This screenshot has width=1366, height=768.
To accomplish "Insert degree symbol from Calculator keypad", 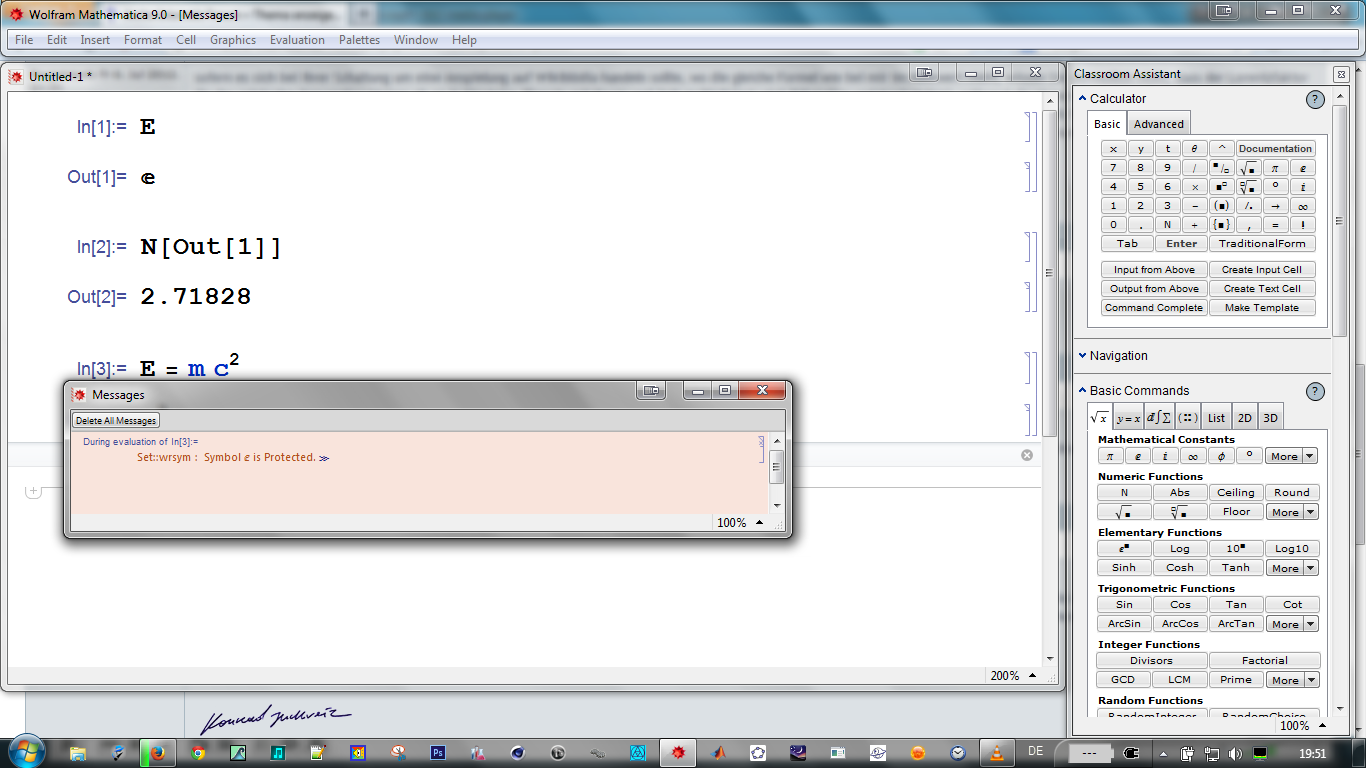I will pyautogui.click(x=1275, y=187).
